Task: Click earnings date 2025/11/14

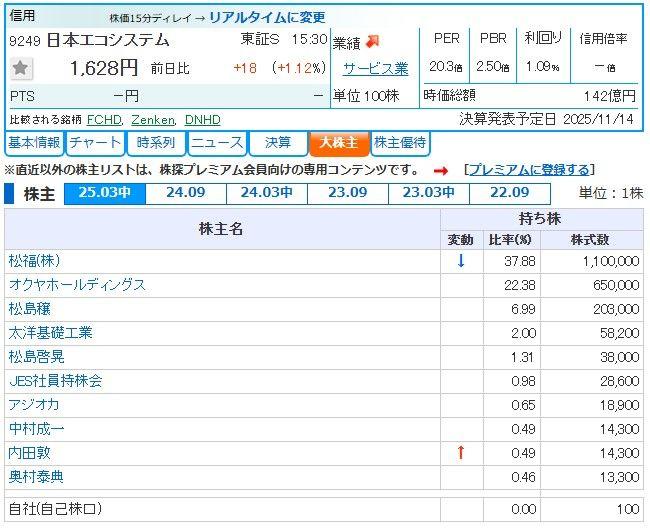Action: (x=598, y=120)
